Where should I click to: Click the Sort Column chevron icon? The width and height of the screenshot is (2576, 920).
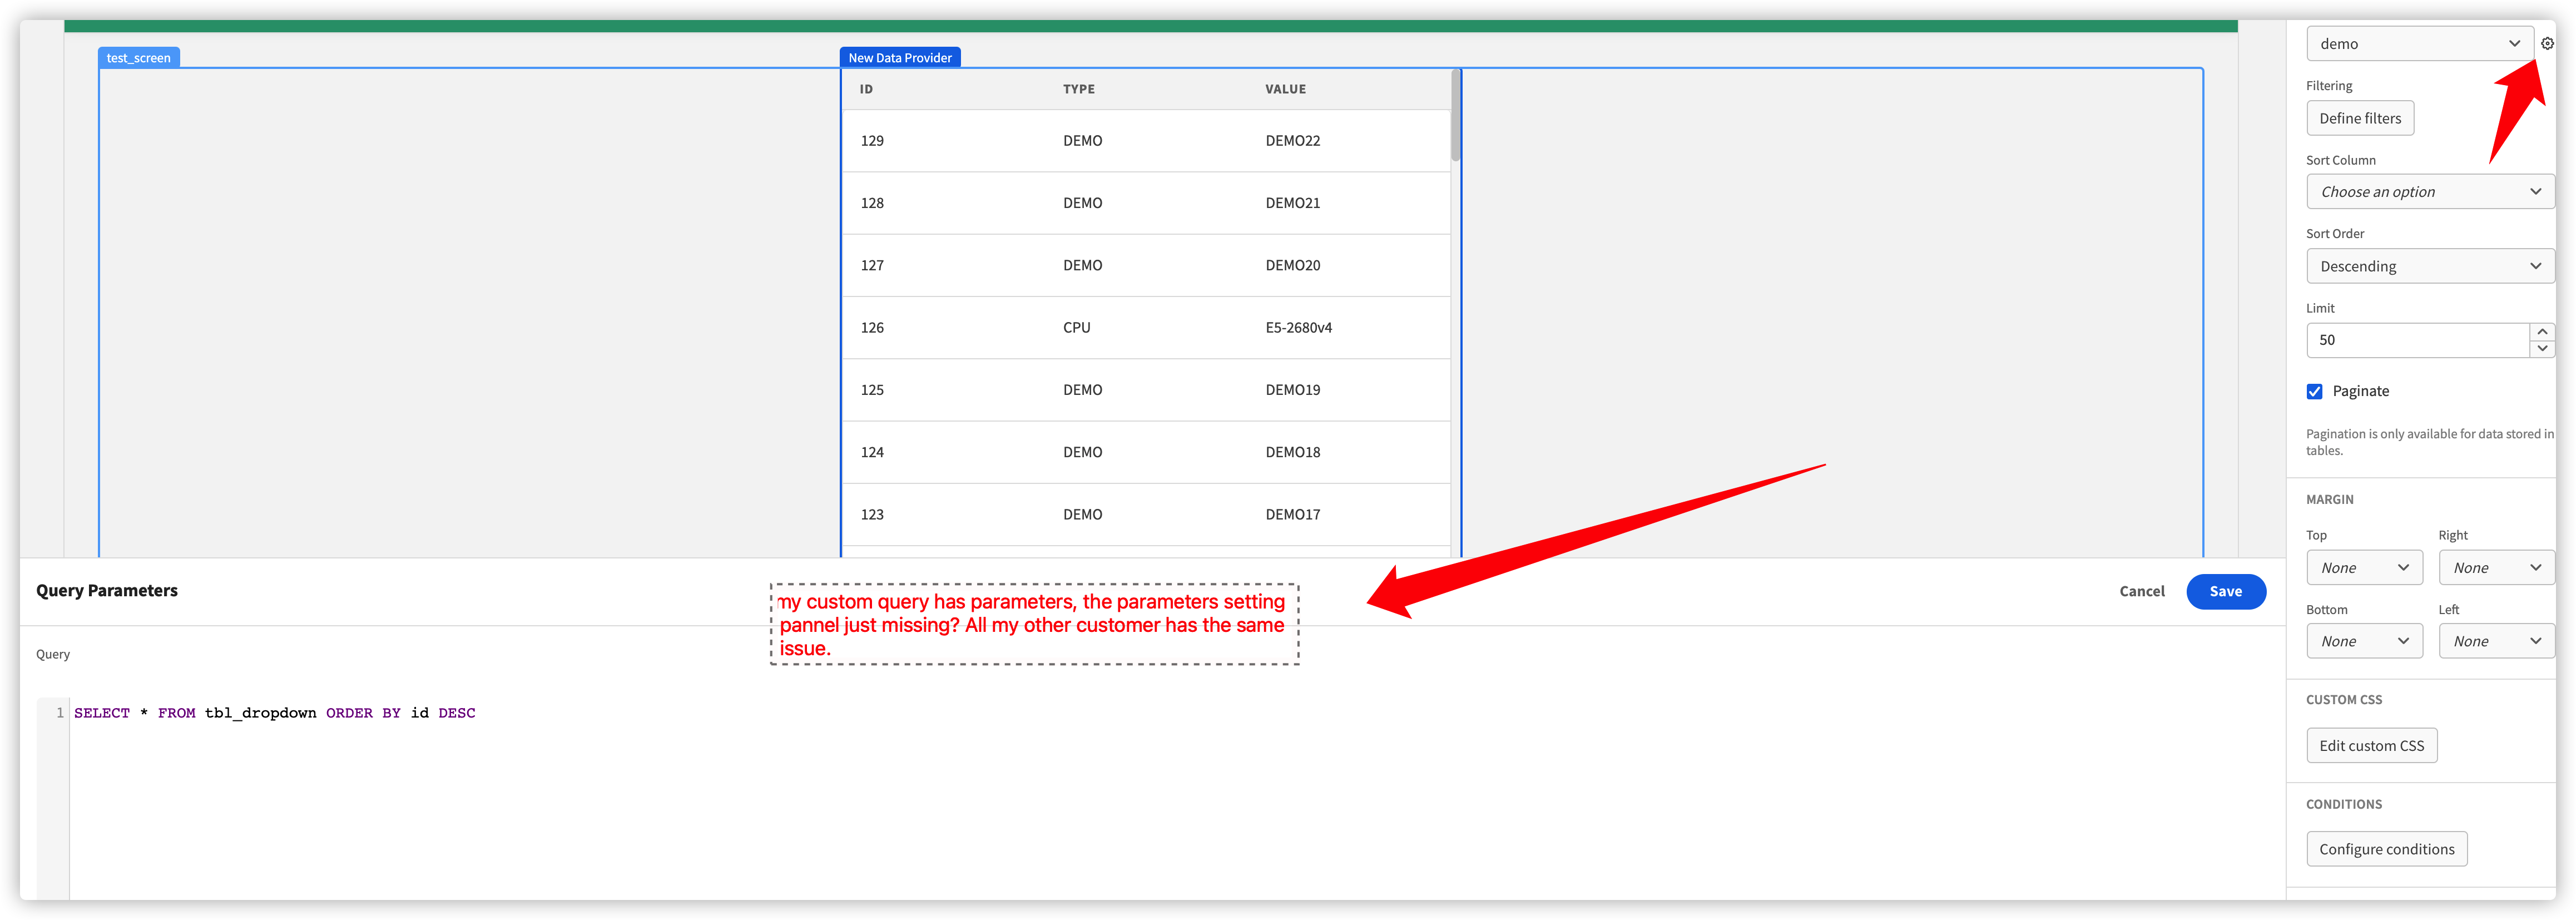(x=2537, y=191)
